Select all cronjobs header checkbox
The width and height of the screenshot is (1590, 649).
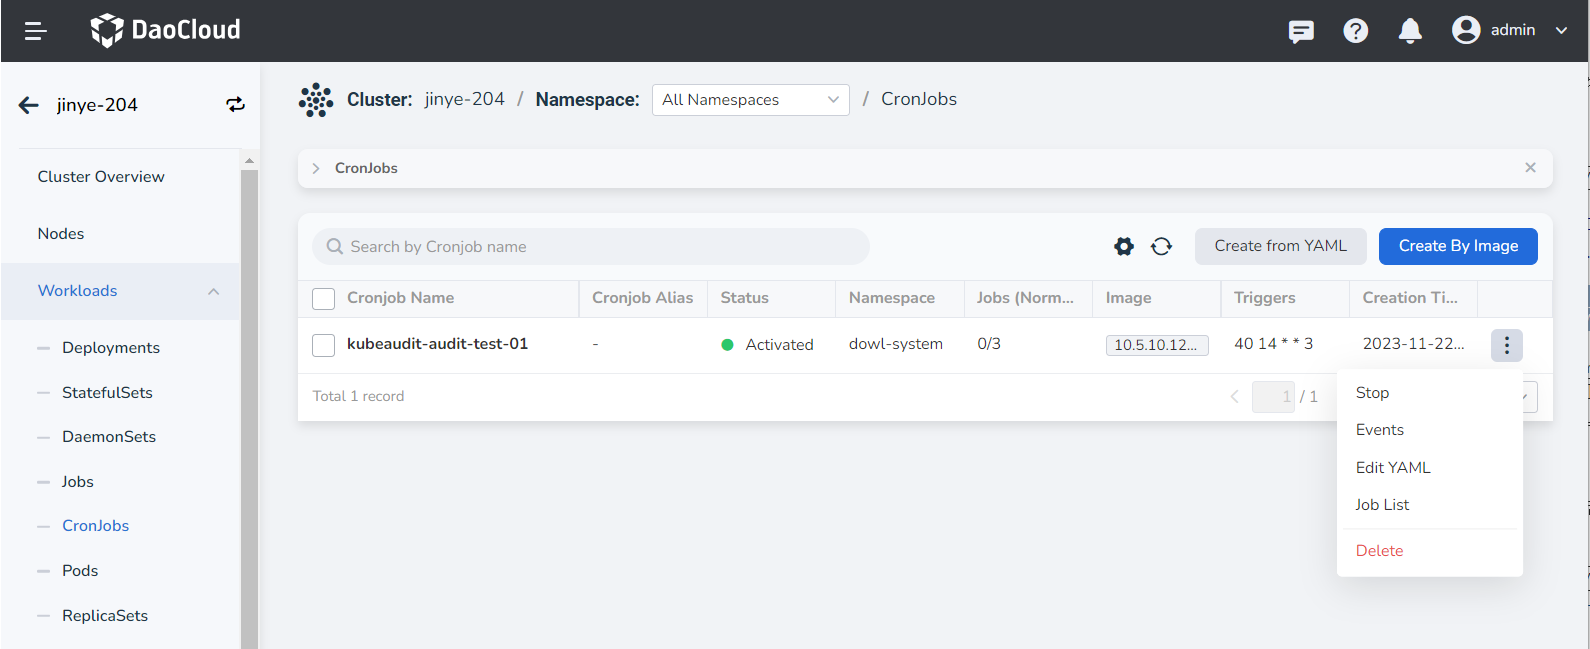[x=324, y=299]
